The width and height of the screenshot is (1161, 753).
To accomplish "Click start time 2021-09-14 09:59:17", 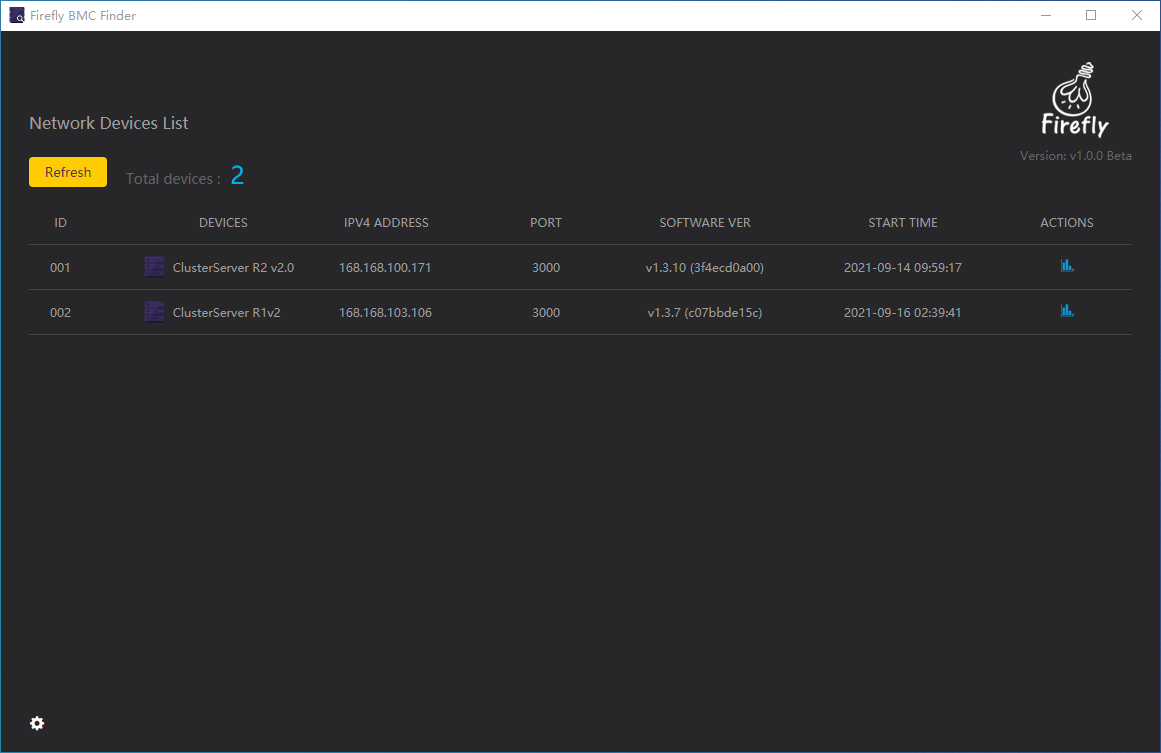I will coord(903,267).
